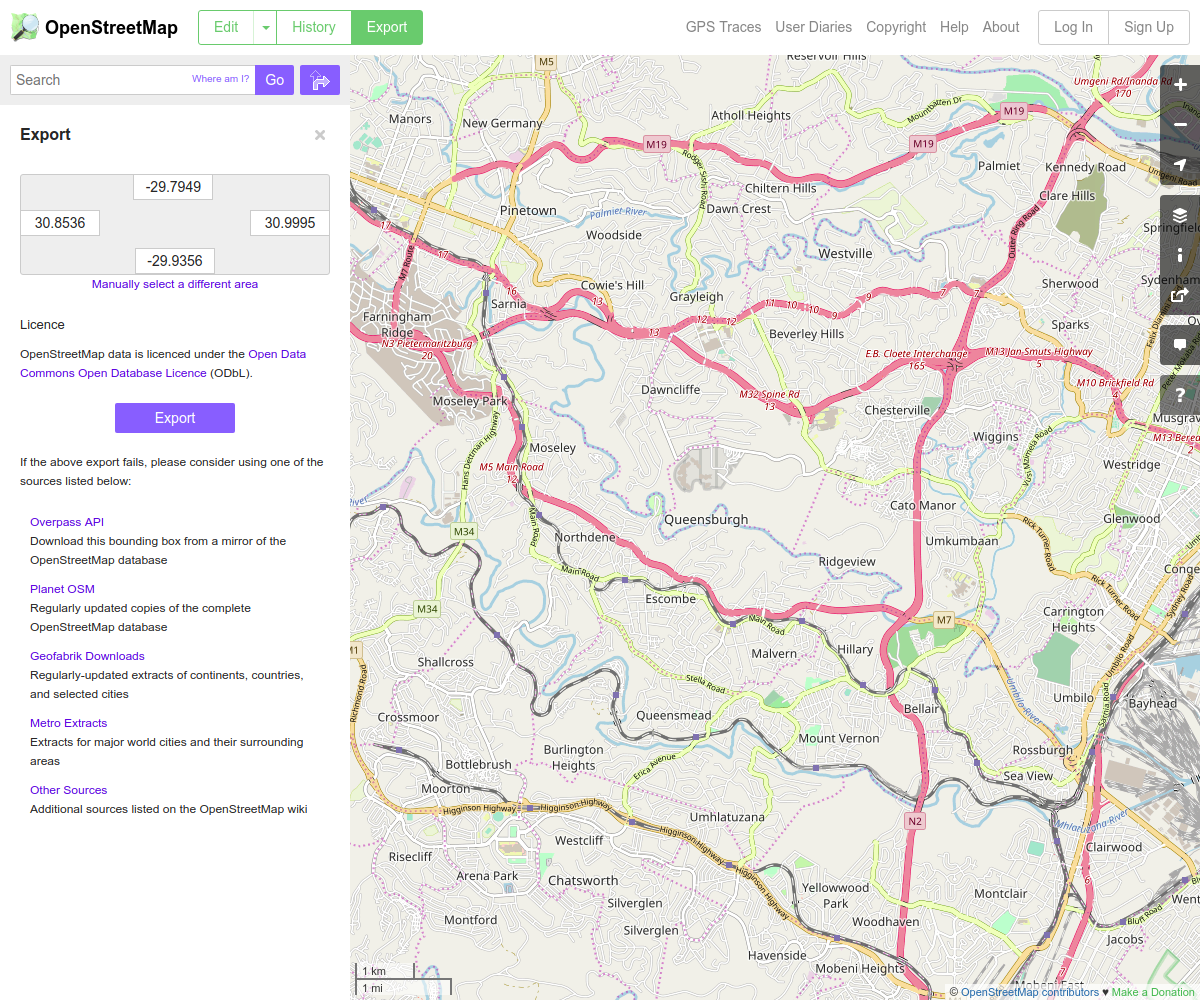
Task: Show my location with the arrow icon
Action: click(1180, 165)
